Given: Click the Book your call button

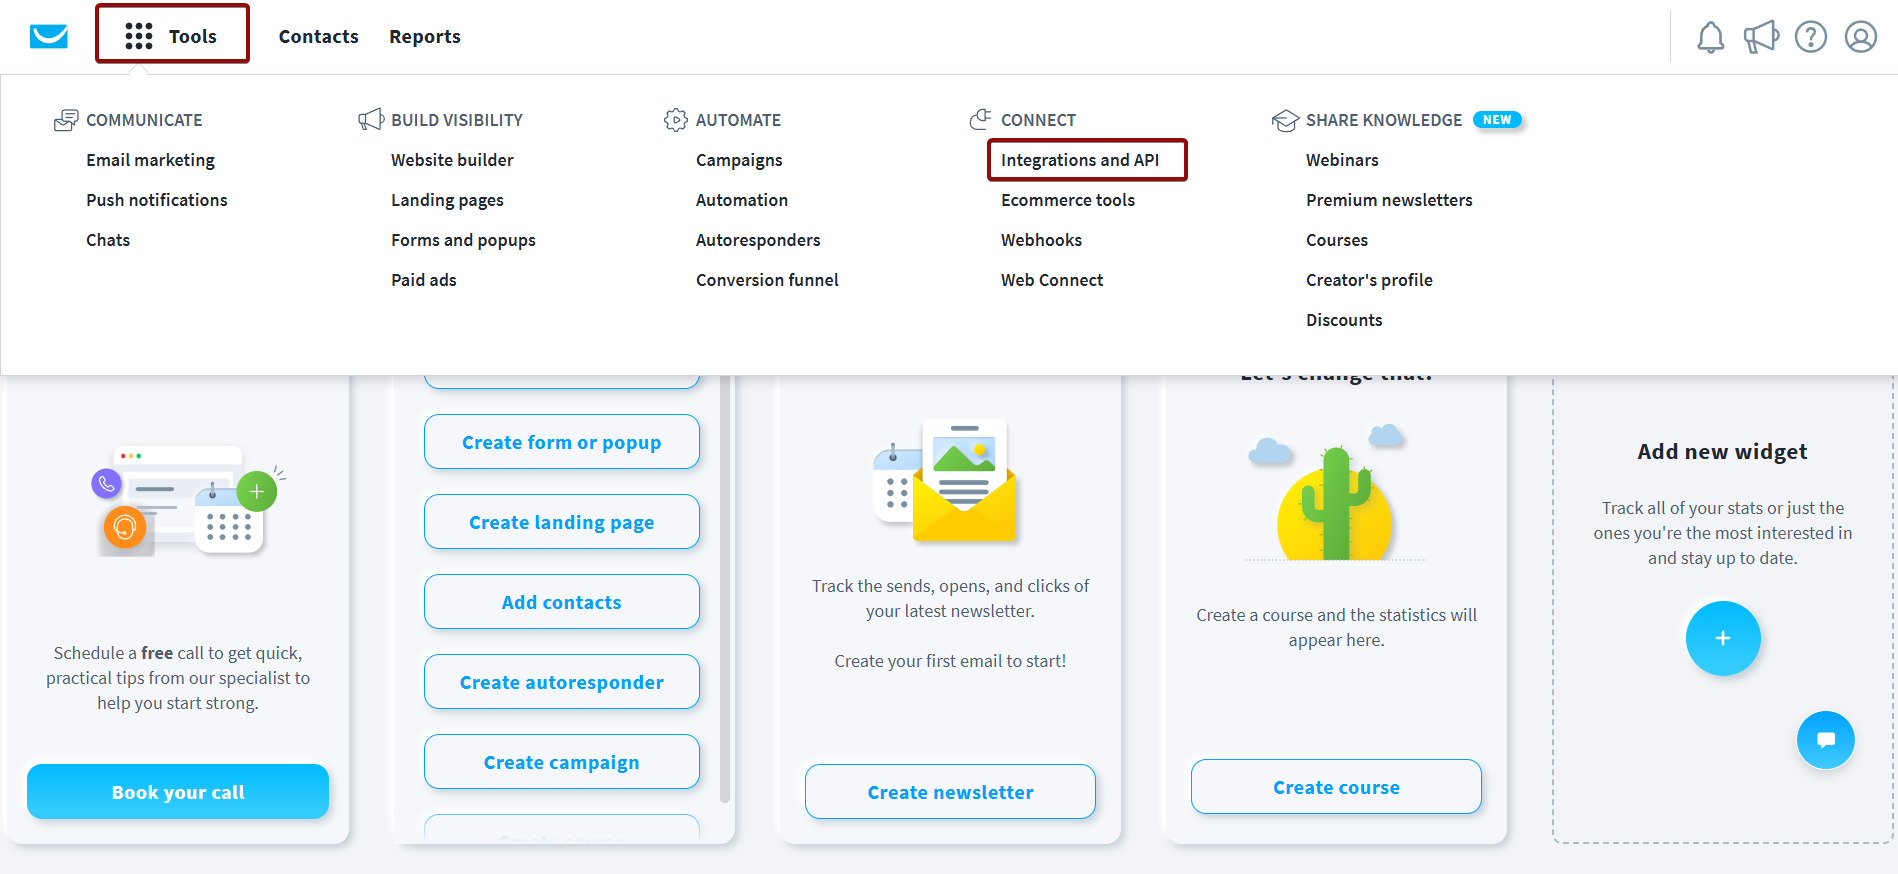Looking at the screenshot, I should [178, 792].
